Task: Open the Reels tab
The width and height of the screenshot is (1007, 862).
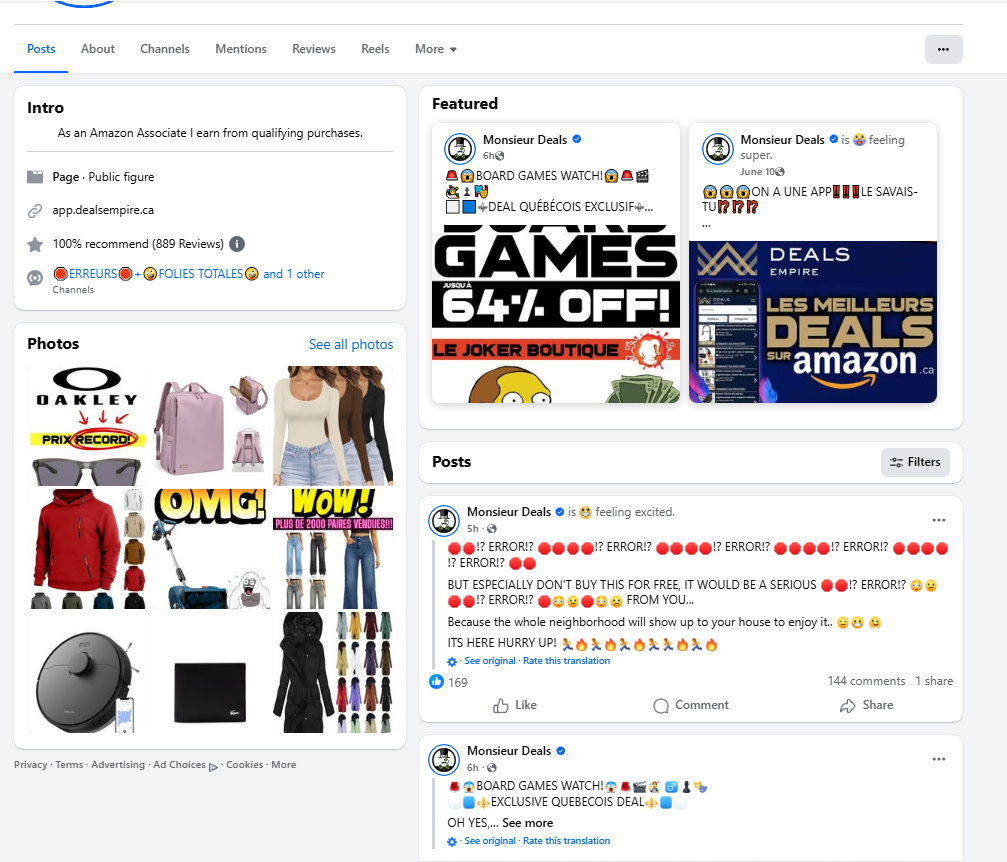Action: pos(375,49)
